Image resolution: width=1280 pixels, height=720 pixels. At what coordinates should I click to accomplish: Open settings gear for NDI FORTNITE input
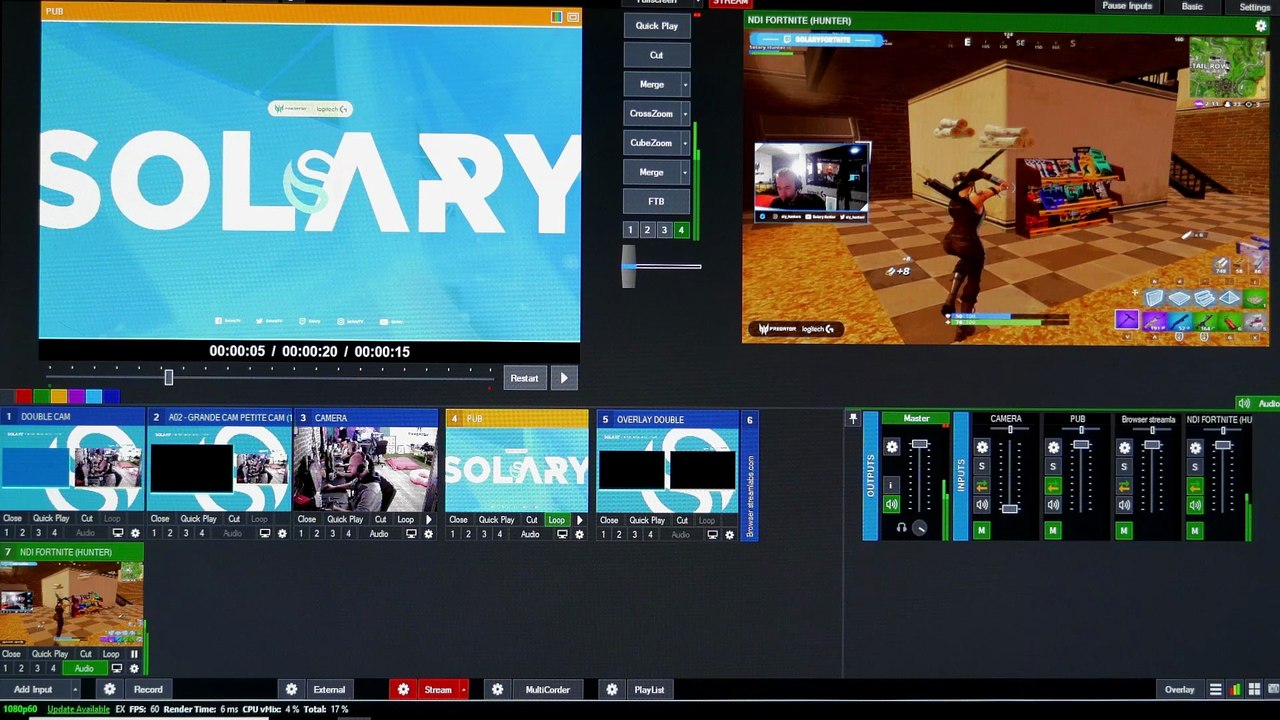[x=133, y=668]
